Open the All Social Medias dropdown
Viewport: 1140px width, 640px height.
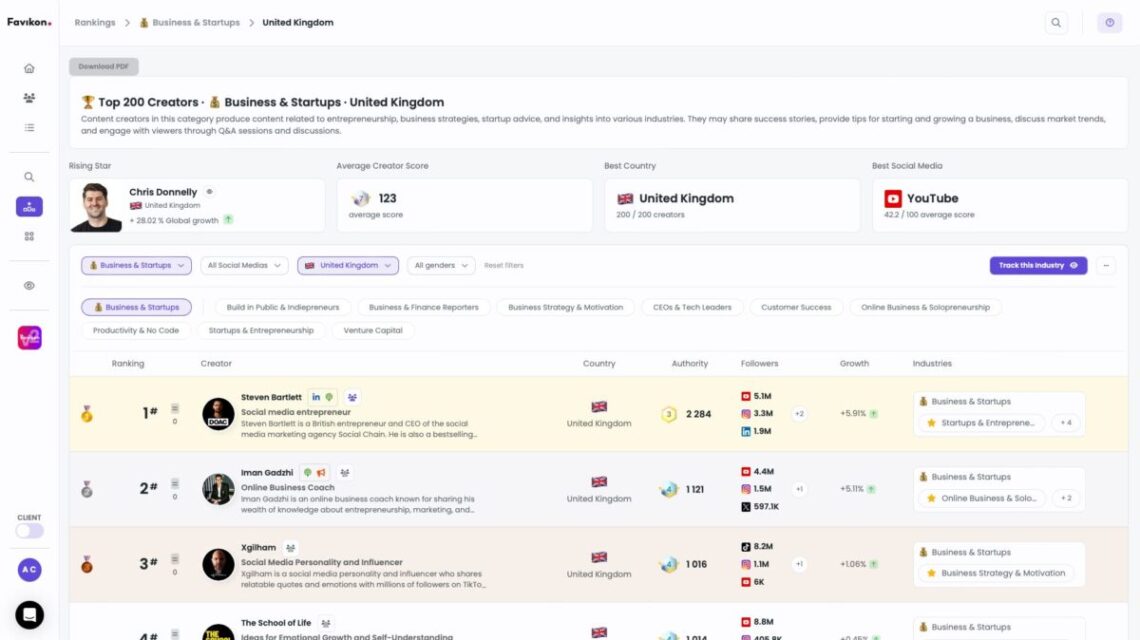point(243,265)
